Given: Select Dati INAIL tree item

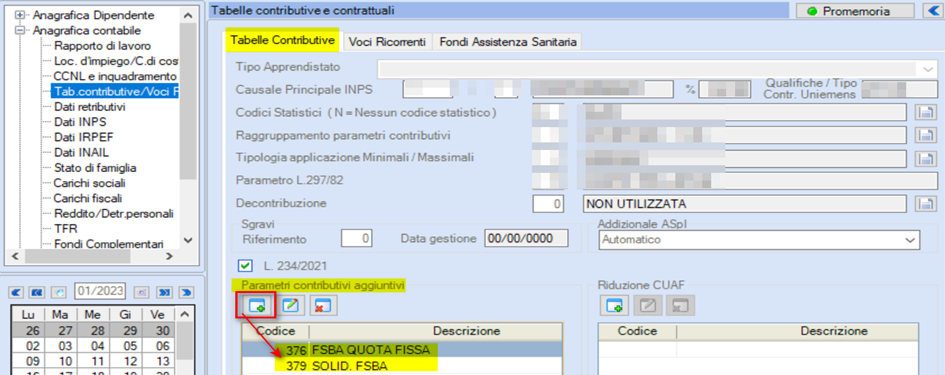Looking at the screenshot, I should click(81, 153).
